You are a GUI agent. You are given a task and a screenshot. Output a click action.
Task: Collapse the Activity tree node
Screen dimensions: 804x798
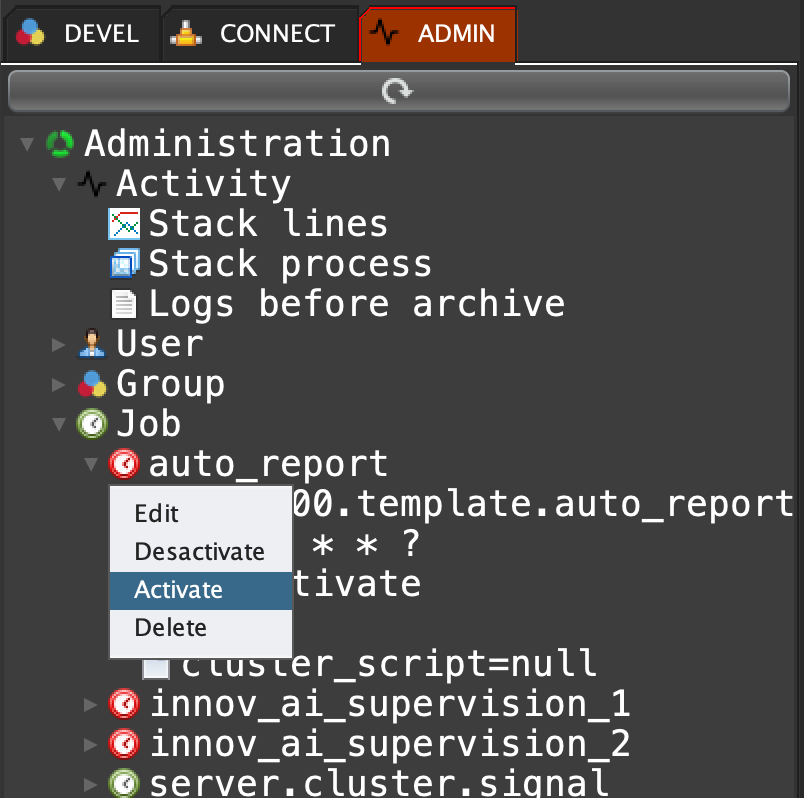(59, 184)
